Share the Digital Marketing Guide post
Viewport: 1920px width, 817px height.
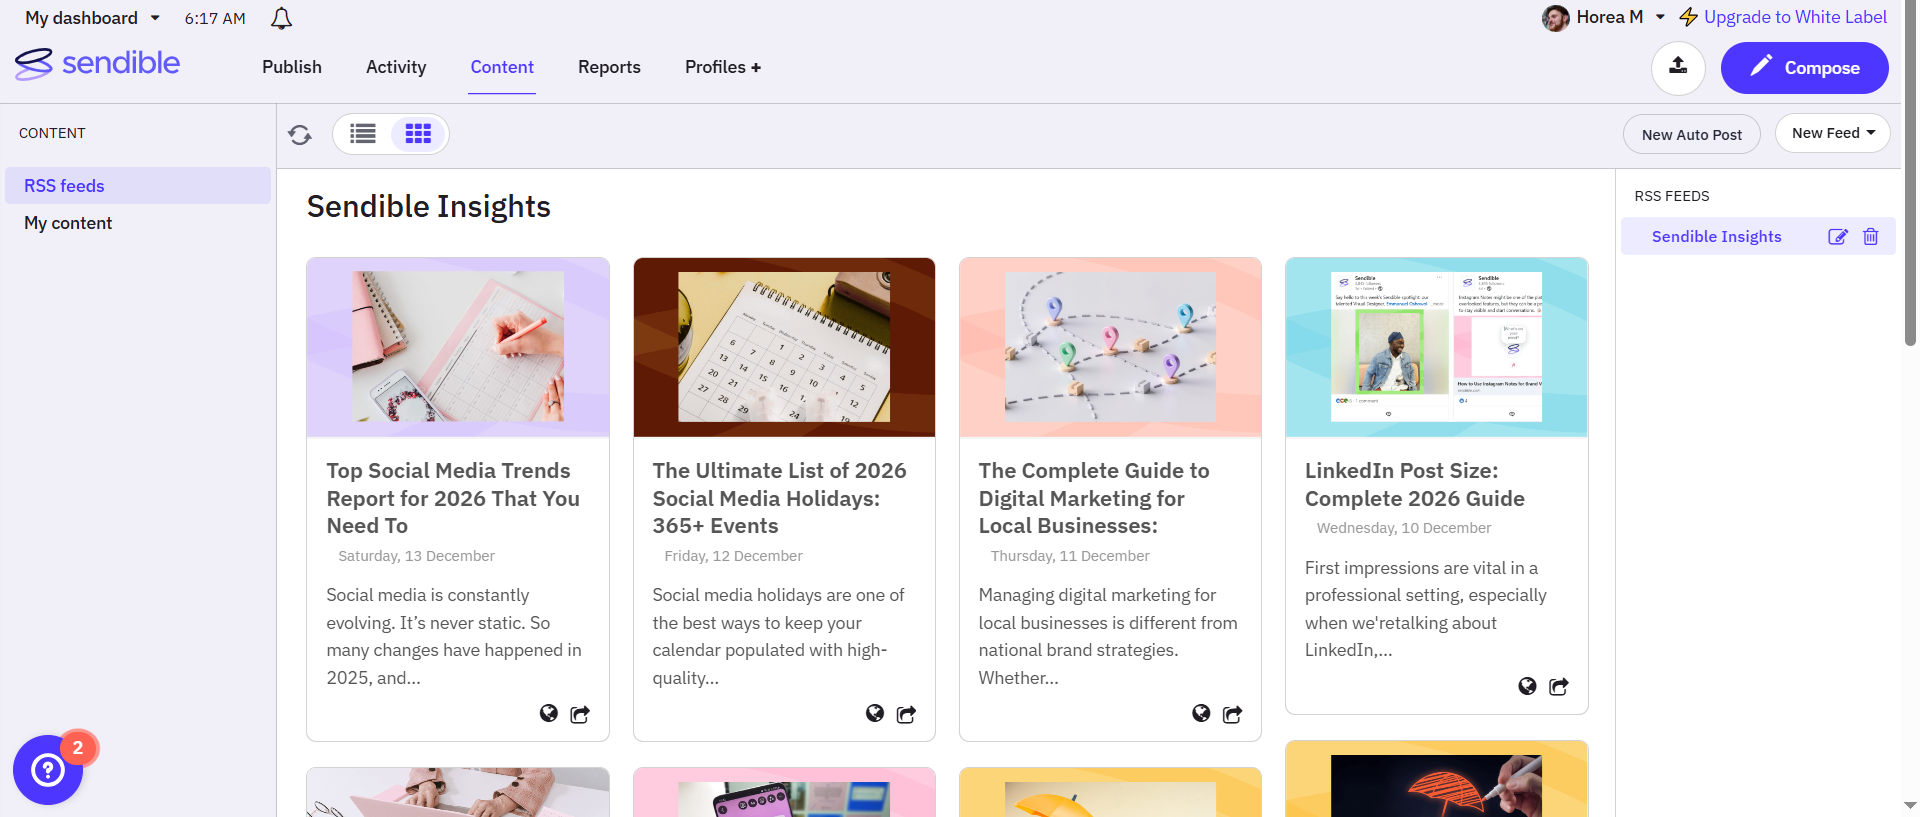1233,714
